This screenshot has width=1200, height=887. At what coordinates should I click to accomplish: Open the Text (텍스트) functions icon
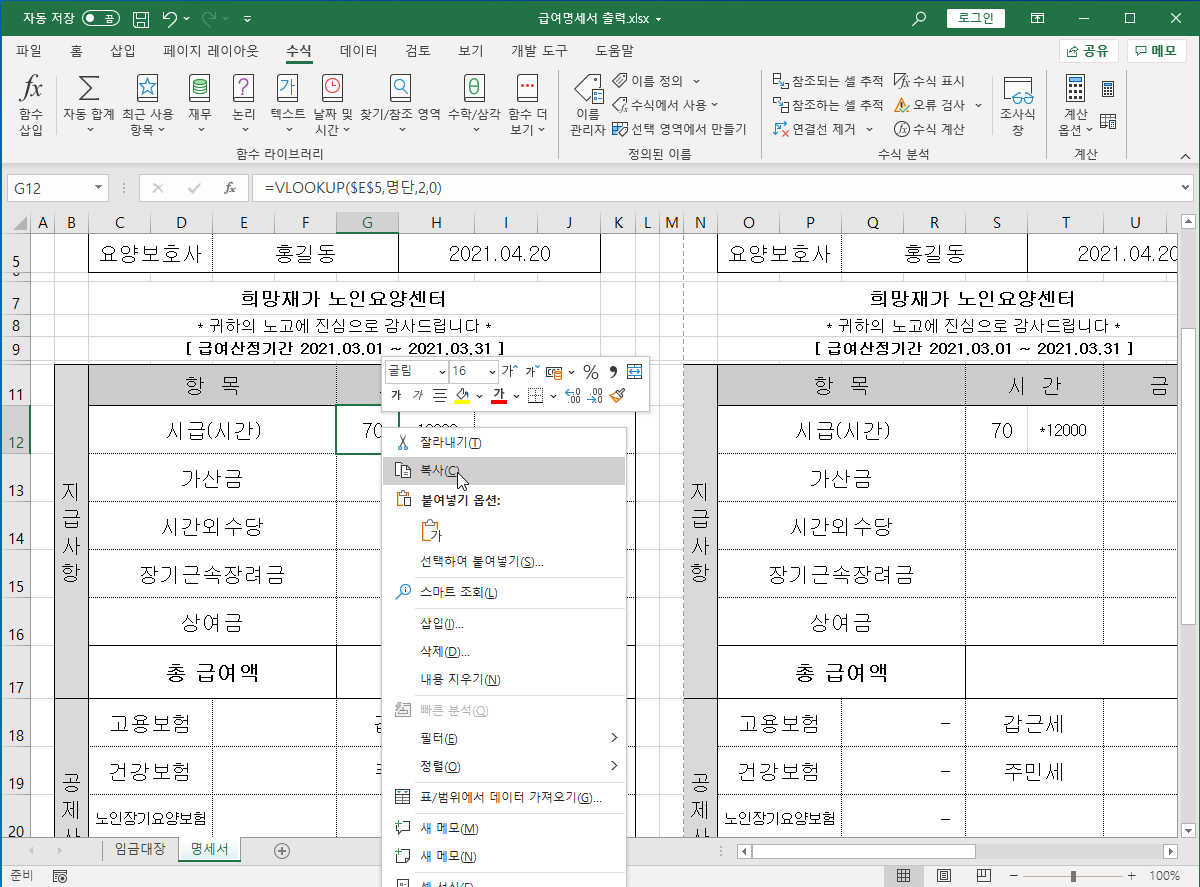[x=288, y=88]
